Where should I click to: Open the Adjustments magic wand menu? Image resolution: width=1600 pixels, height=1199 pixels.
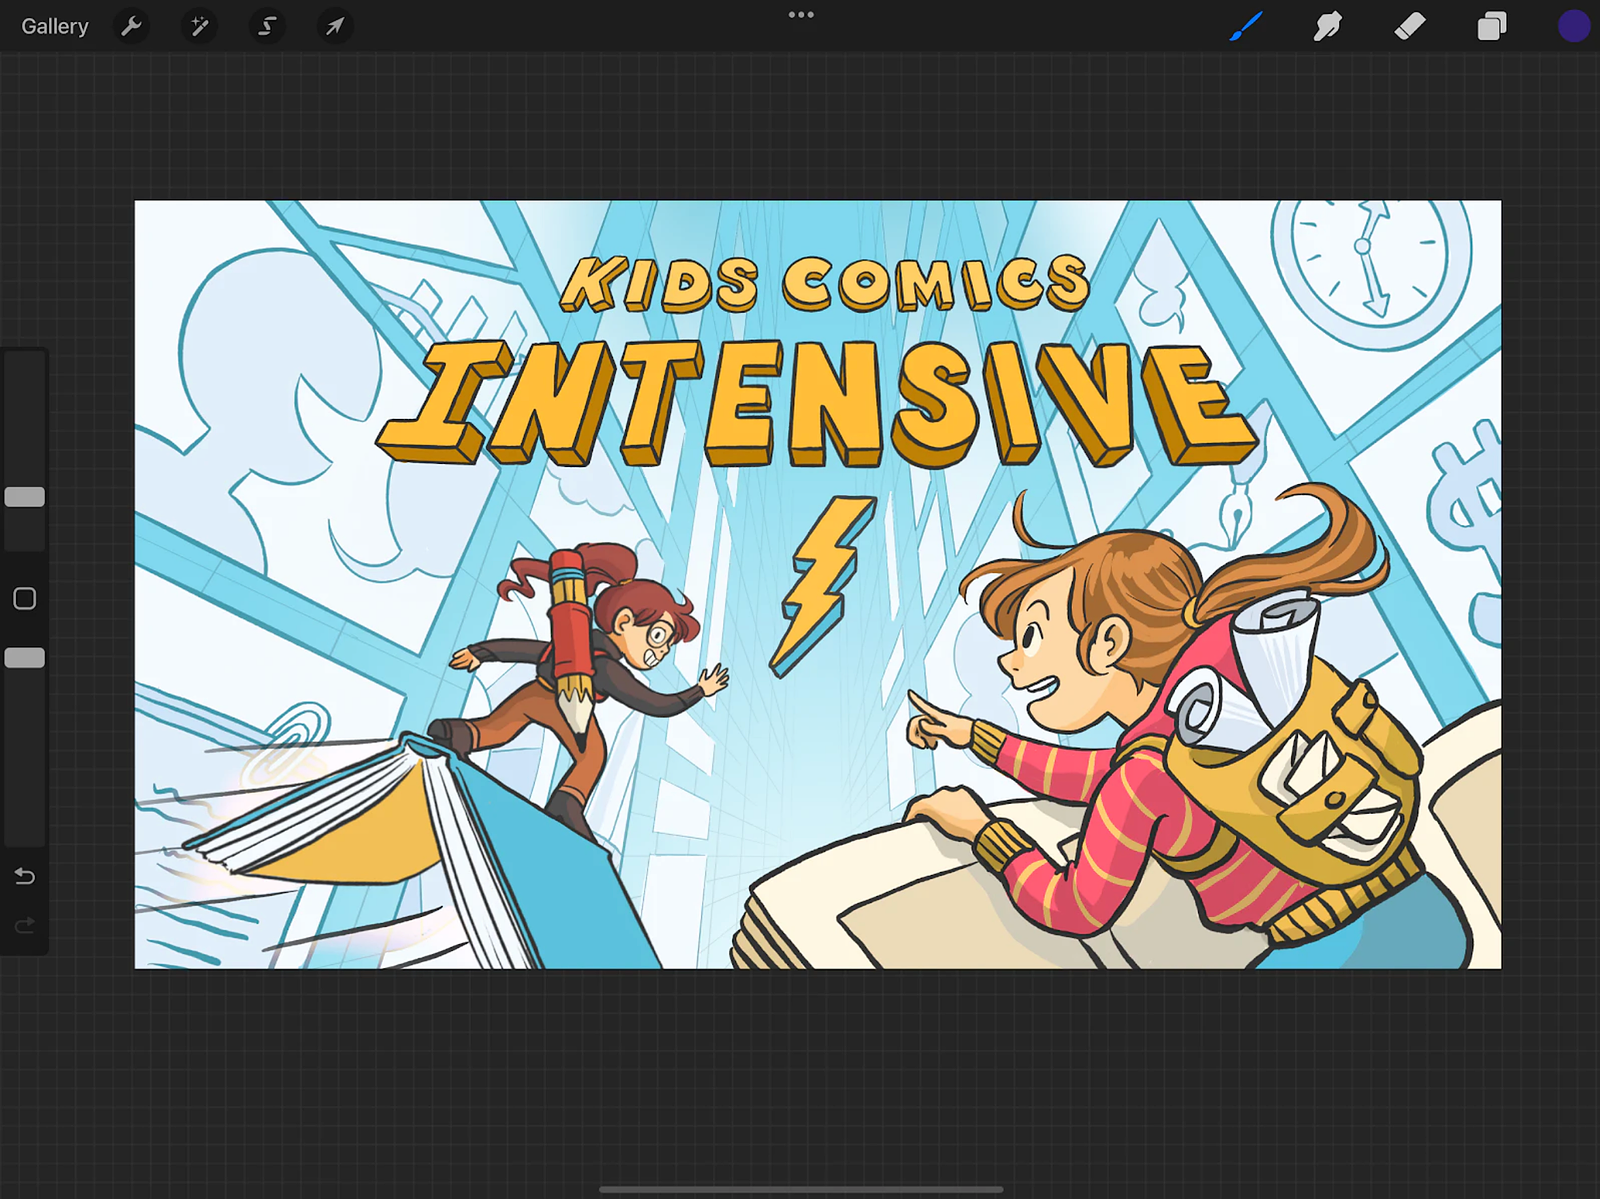tap(199, 26)
